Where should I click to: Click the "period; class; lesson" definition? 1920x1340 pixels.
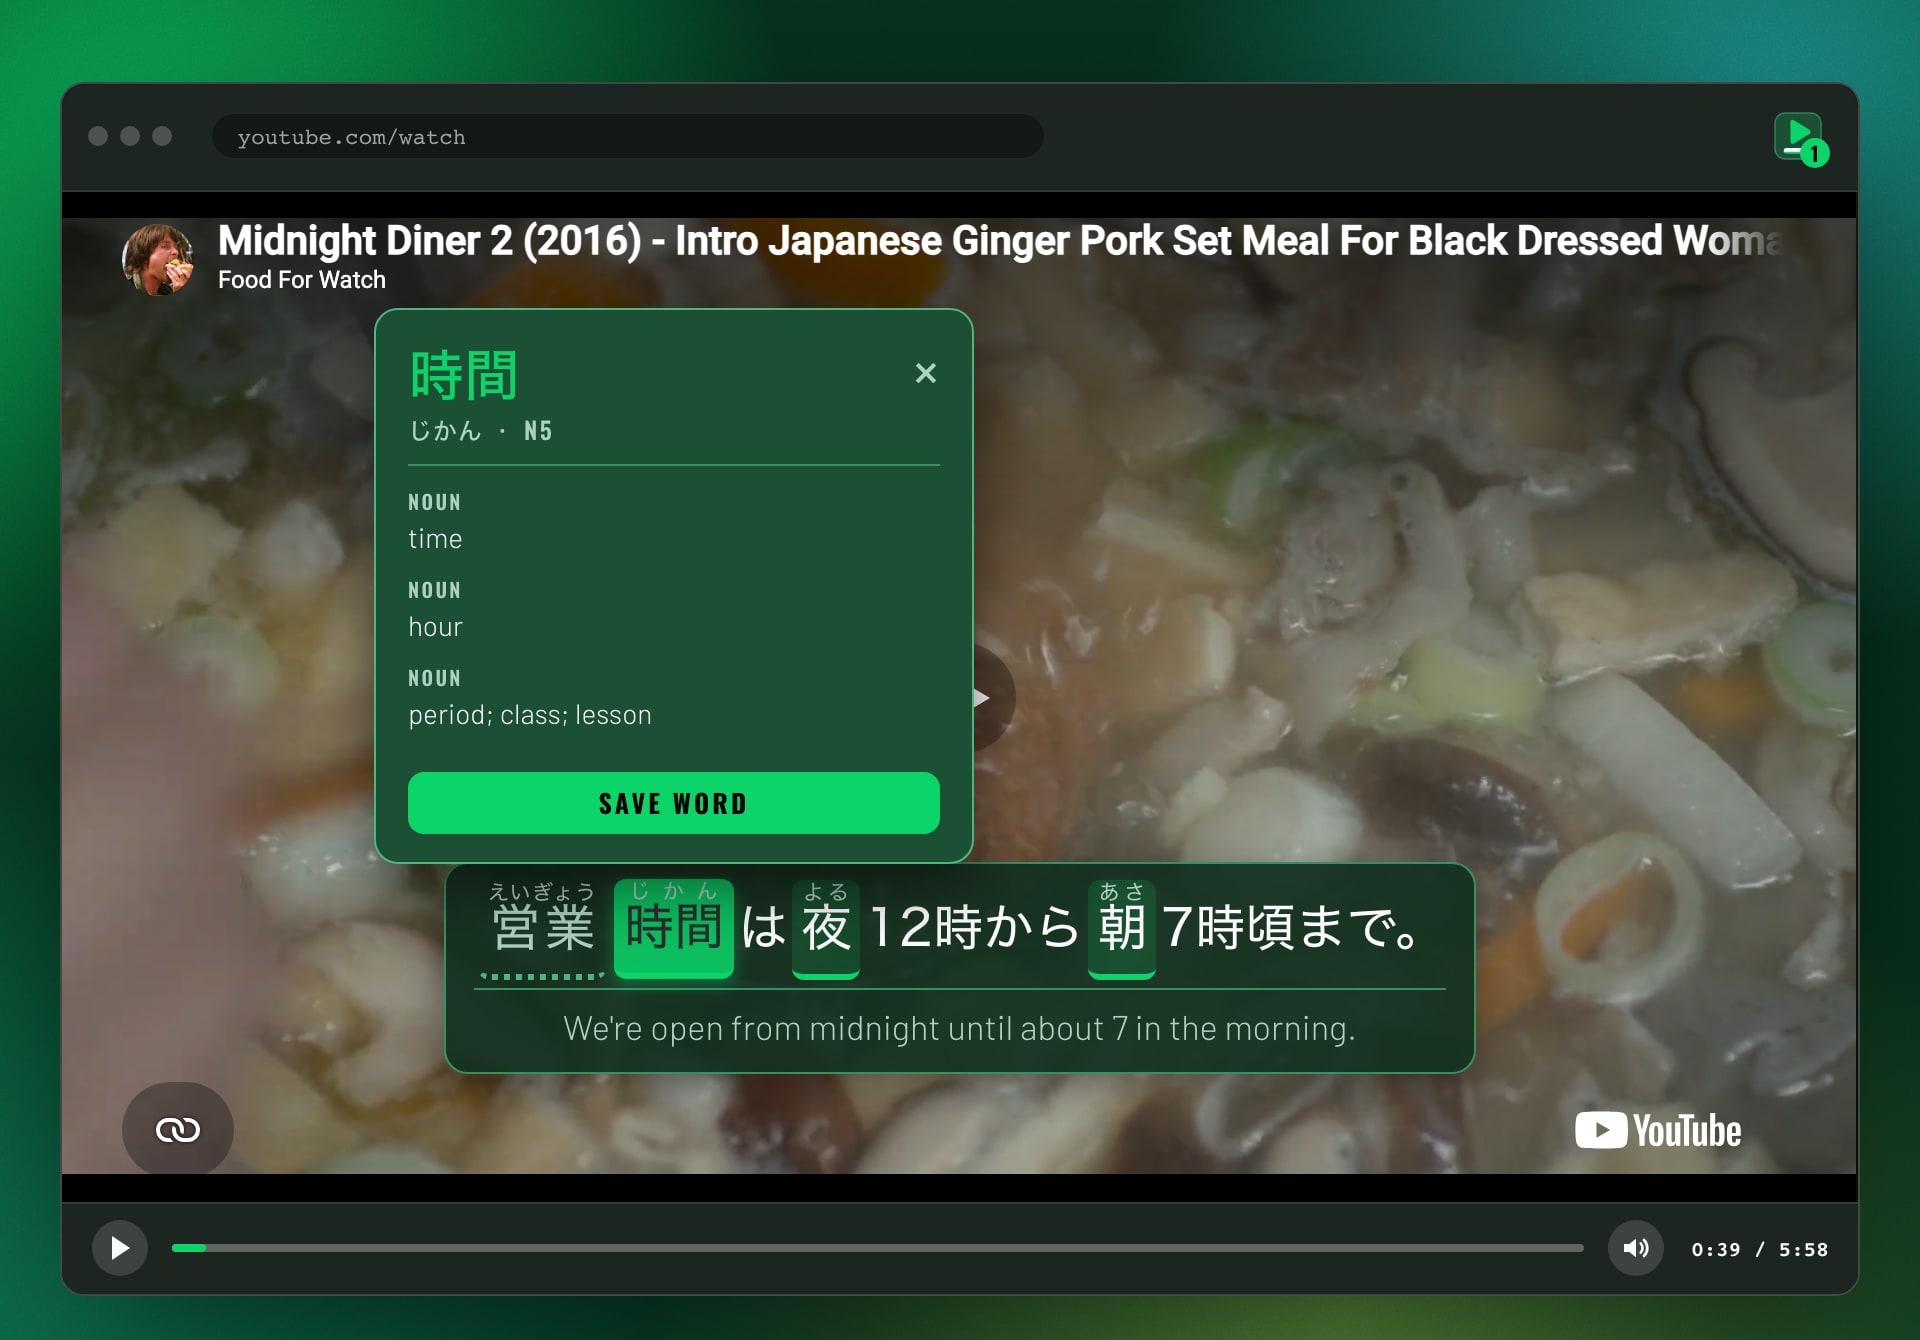[530, 715]
